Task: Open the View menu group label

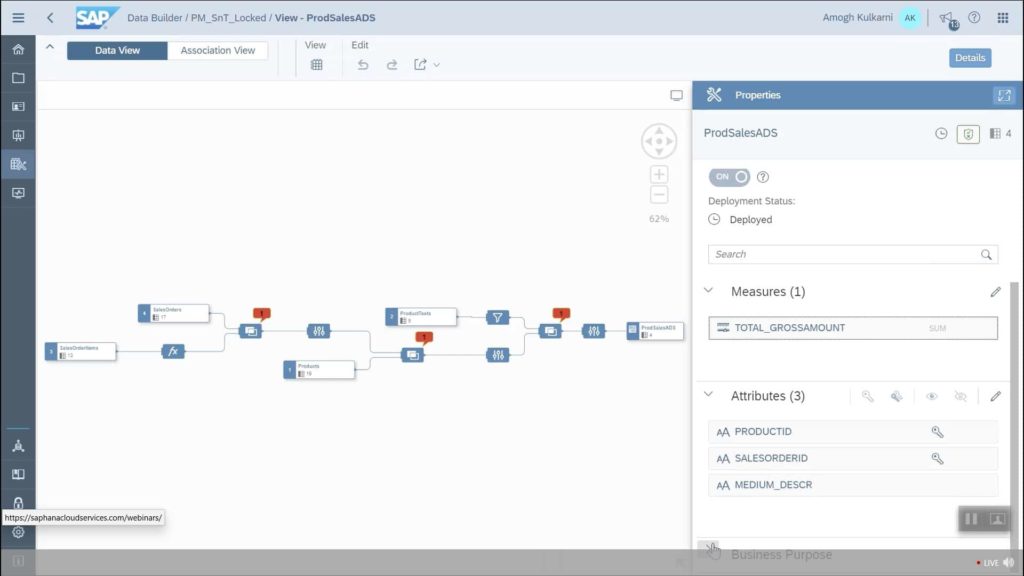Action: [x=315, y=45]
